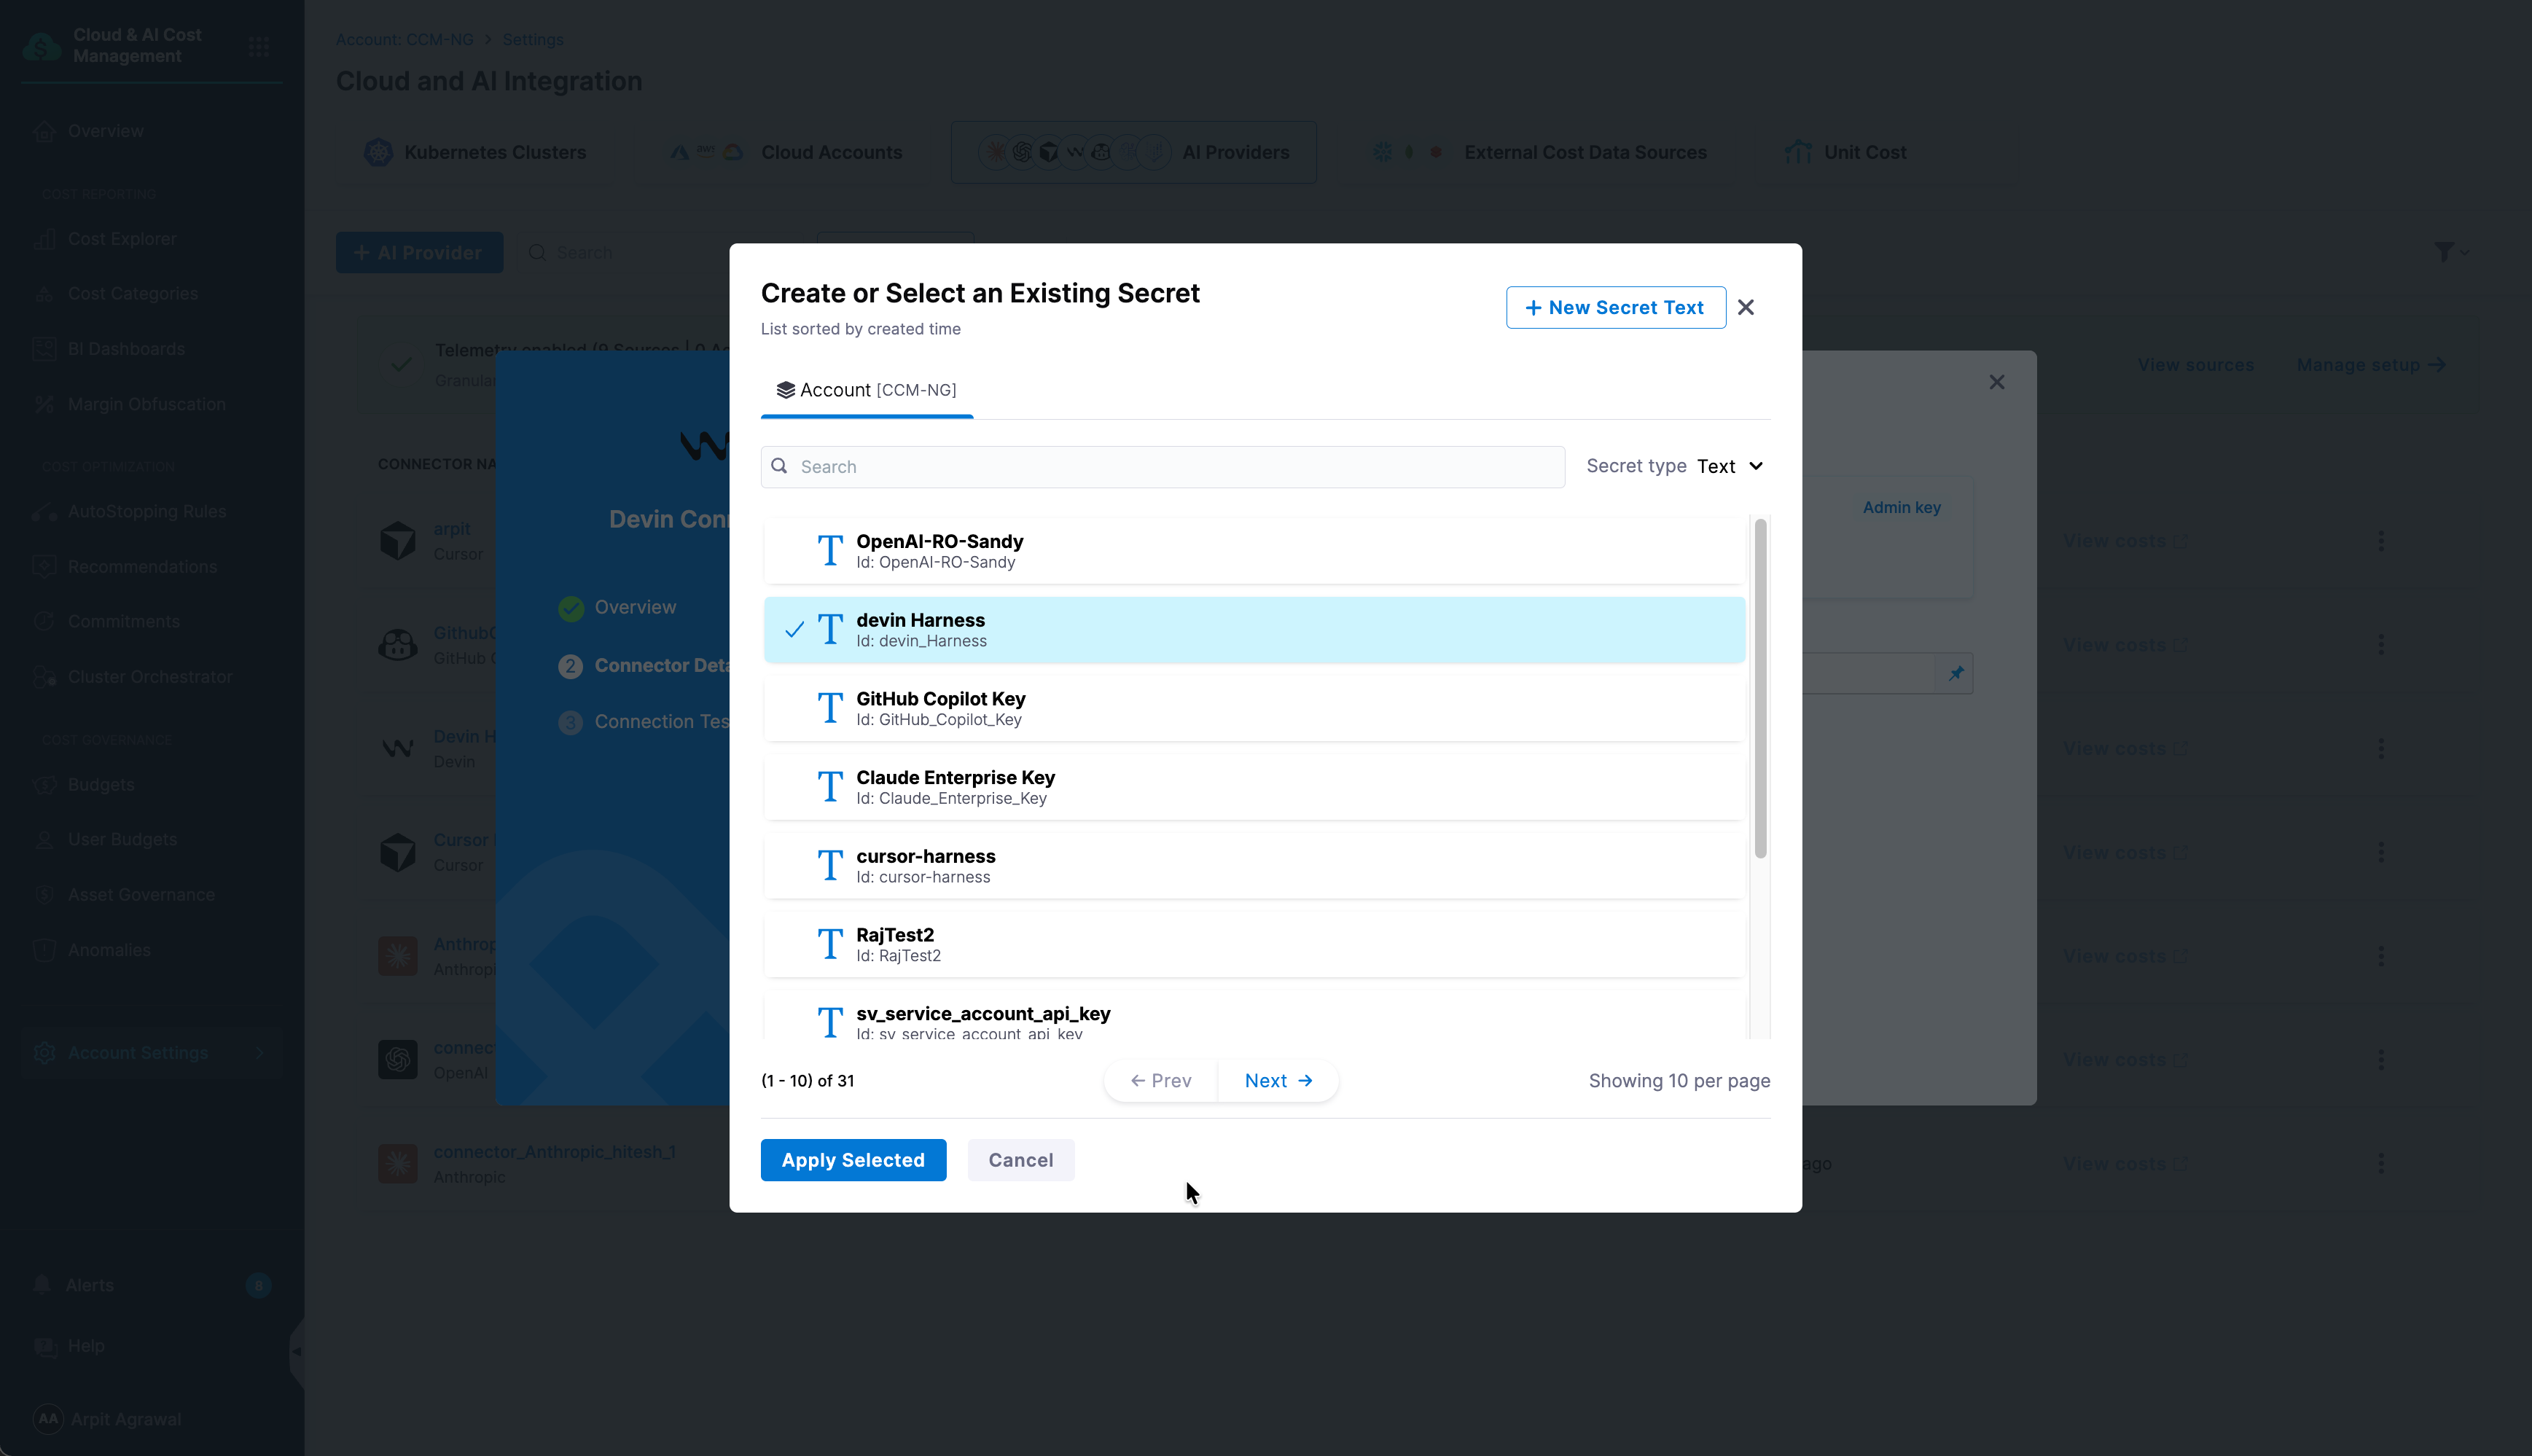Click the secrets list scrollbar
This screenshot has width=2532, height=1456.
tap(1760, 688)
